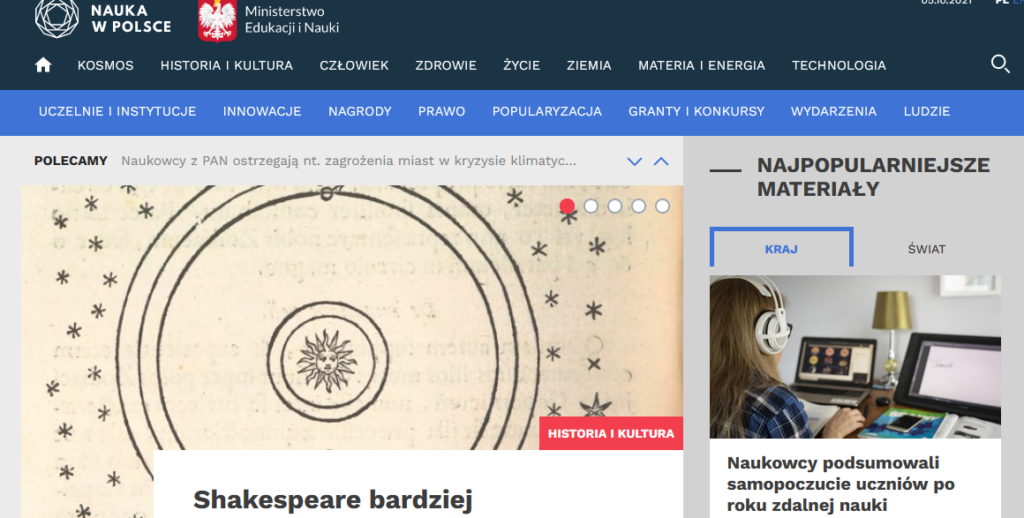1024x518 pixels.
Task: Go to NAGRODY section
Action: [x=360, y=111]
